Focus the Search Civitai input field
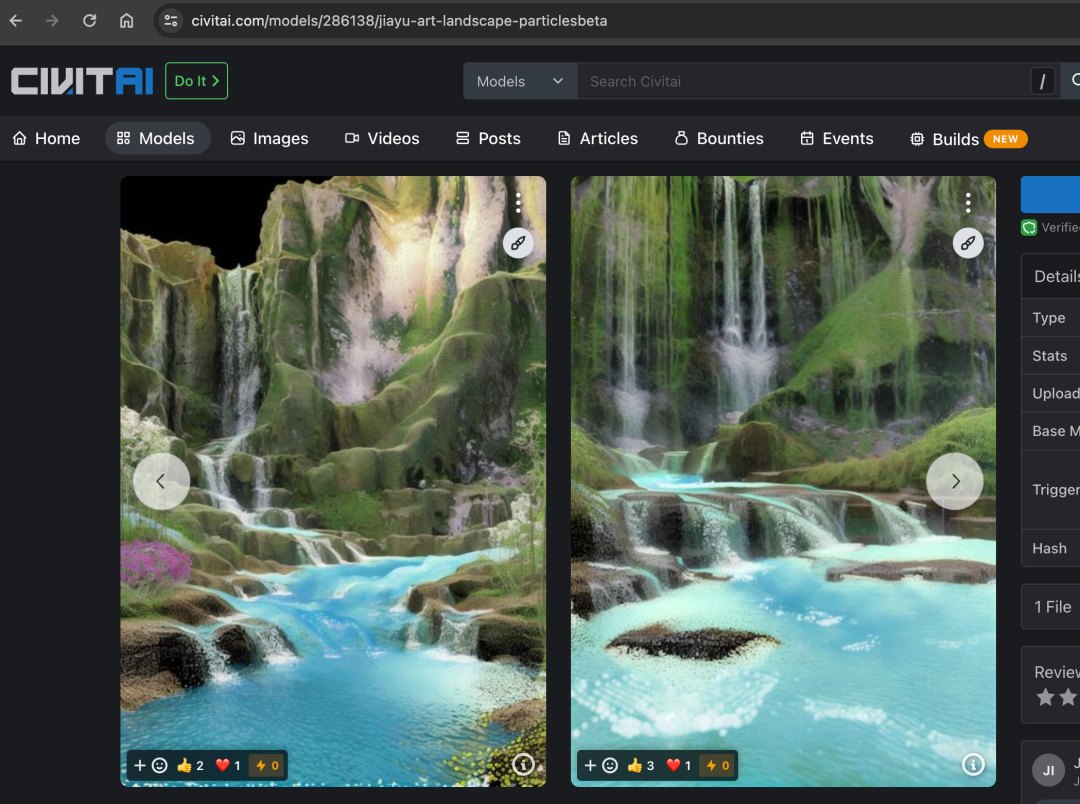 click(803, 81)
